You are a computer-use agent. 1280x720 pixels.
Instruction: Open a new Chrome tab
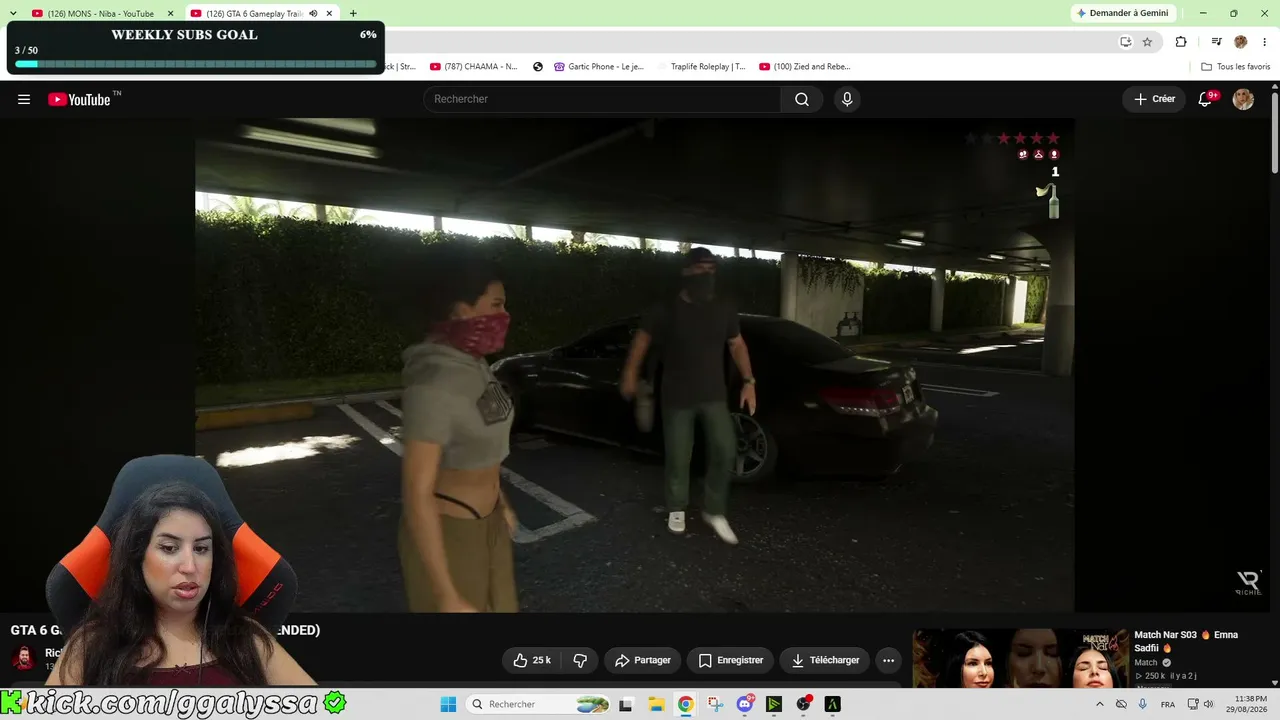pos(353,13)
